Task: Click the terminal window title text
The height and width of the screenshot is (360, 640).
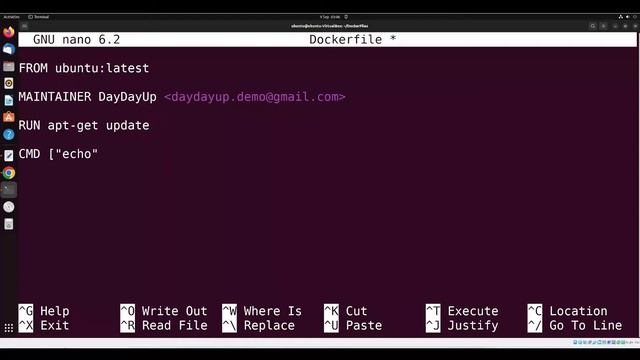Action: click(329, 26)
